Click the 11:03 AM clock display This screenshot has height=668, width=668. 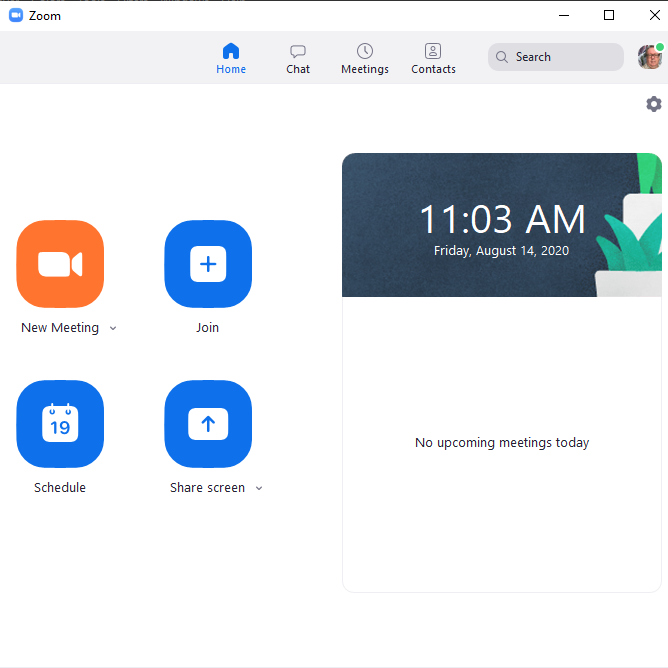(502, 219)
